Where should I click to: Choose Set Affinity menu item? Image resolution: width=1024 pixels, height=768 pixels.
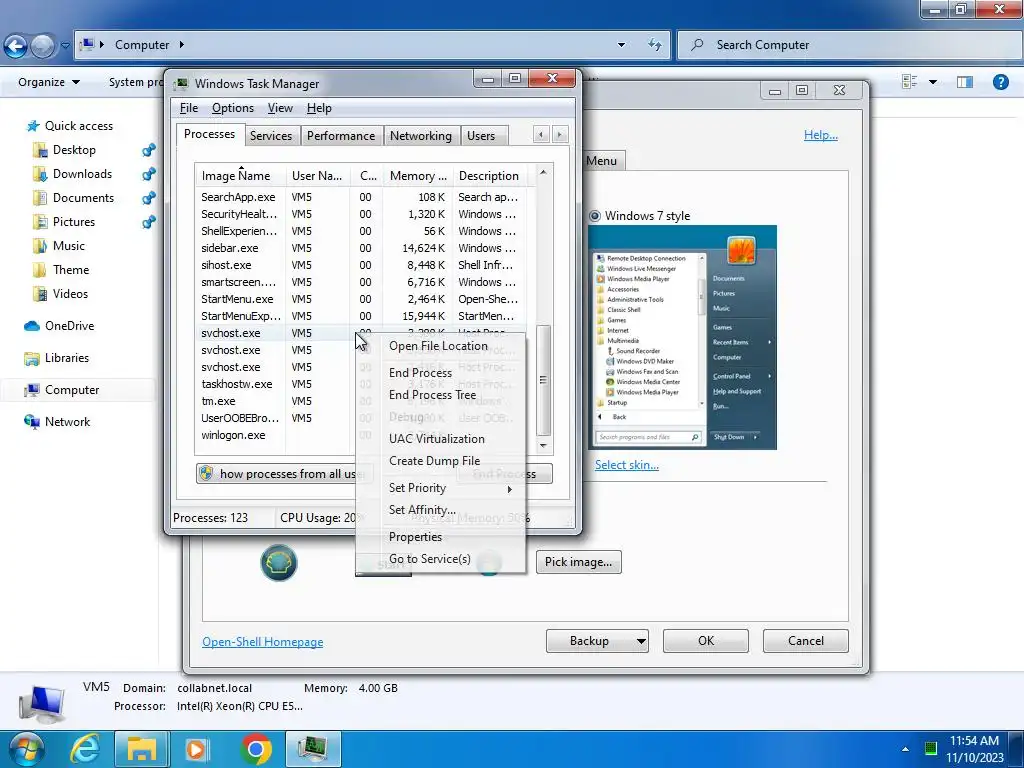point(422,510)
